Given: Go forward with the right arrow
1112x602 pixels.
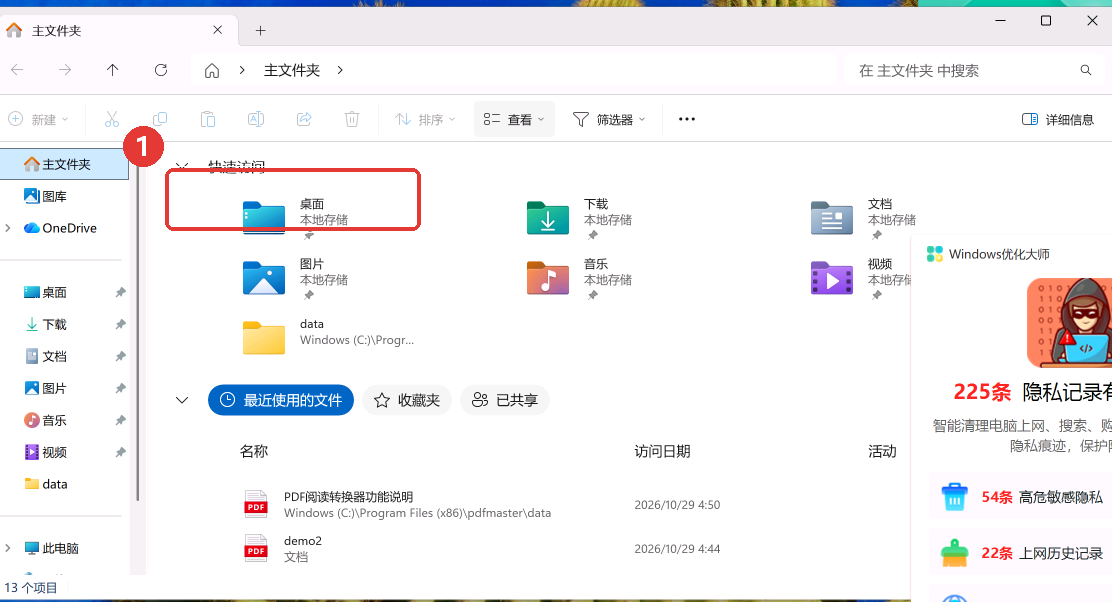Looking at the screenshot, I should (x=65, y=69).
